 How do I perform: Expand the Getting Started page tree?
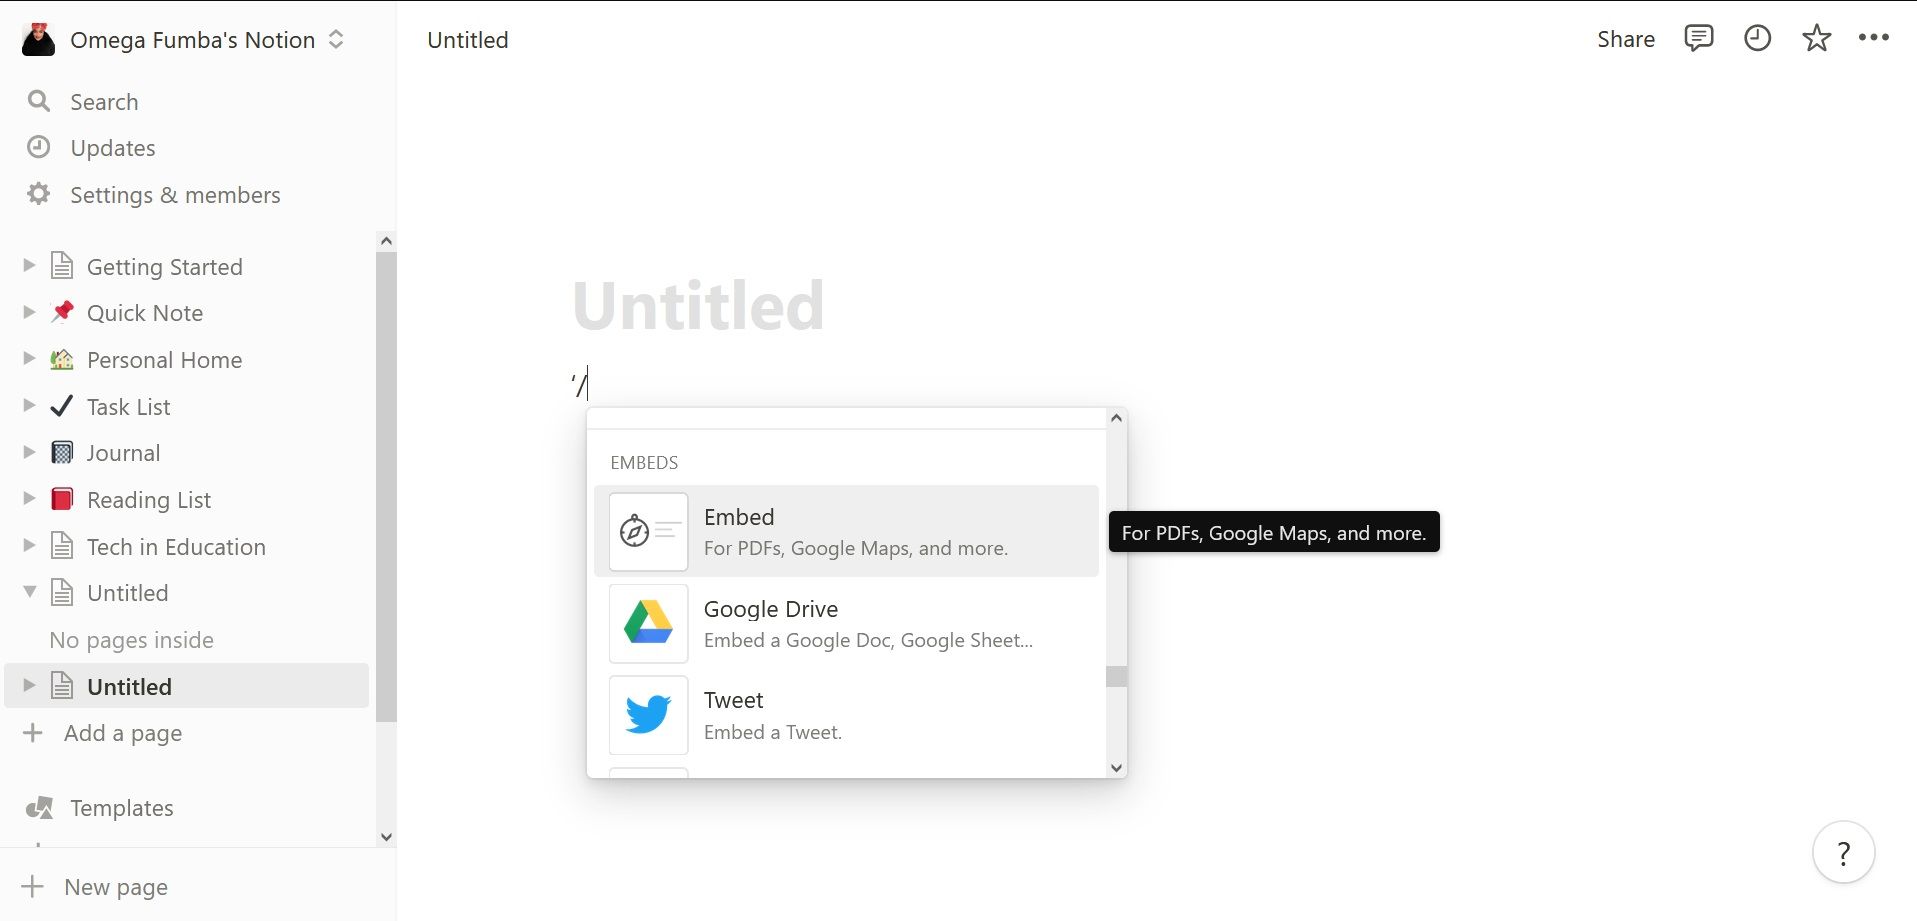point(29,265)
